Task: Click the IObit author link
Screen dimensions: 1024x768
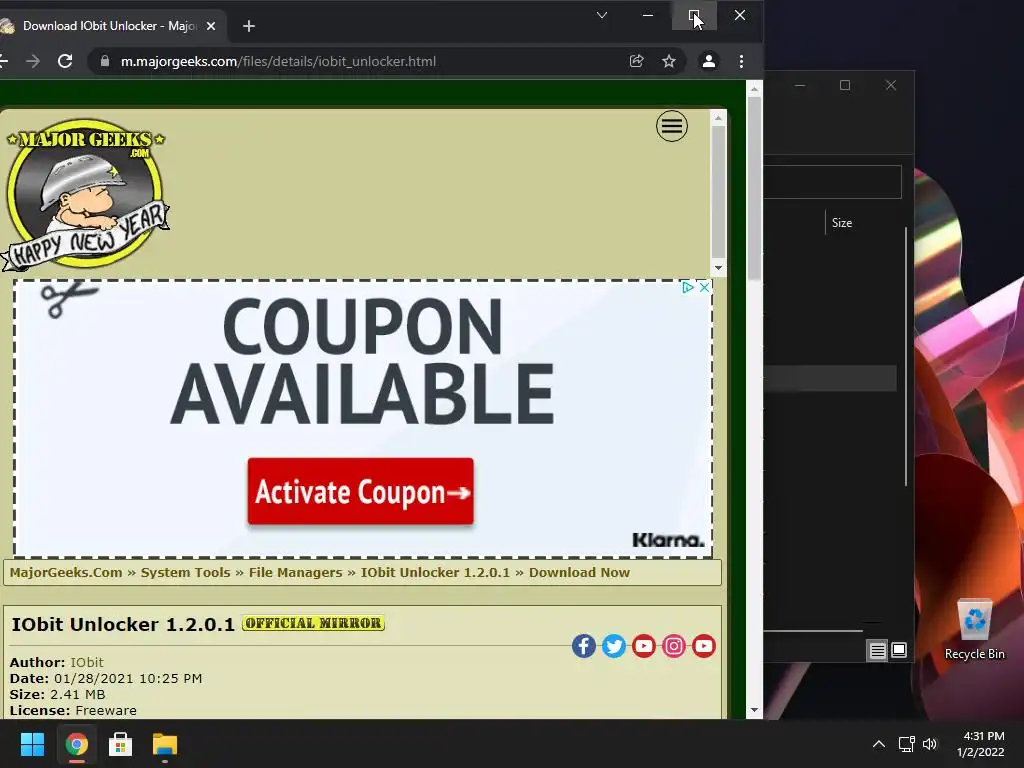Action: pos(87,662)
